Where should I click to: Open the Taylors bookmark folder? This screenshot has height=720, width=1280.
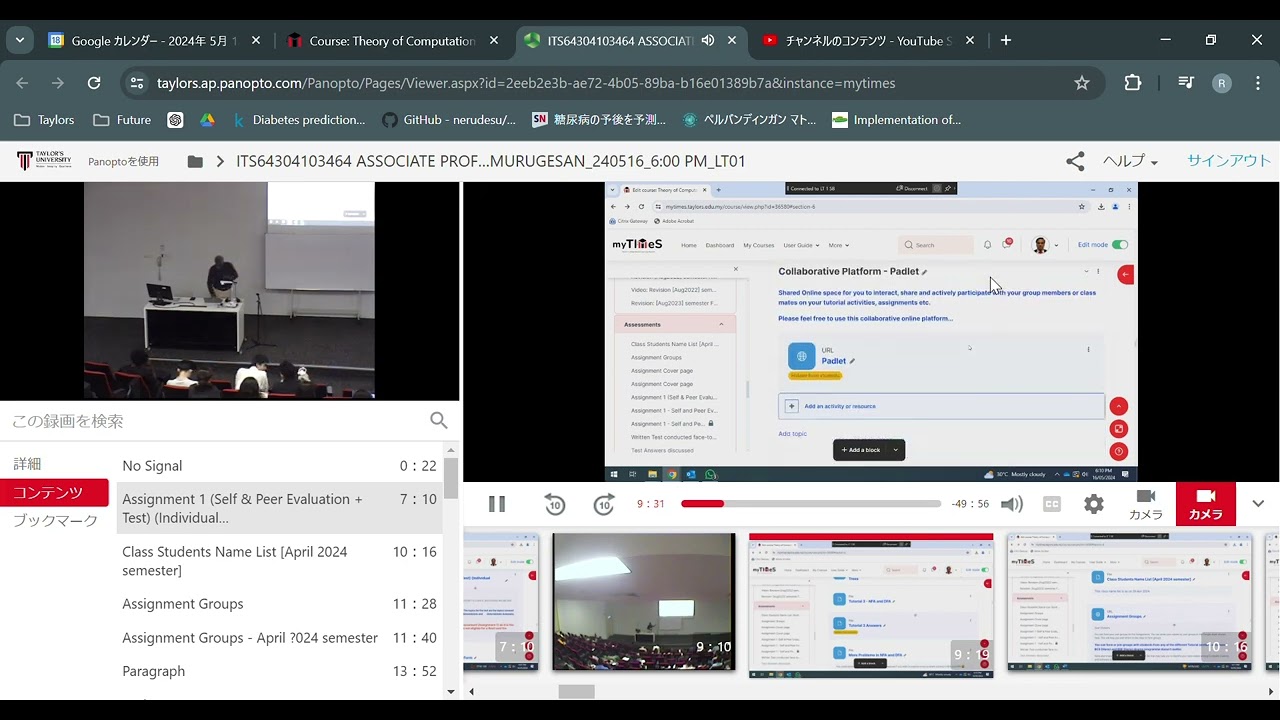[44, 120]
